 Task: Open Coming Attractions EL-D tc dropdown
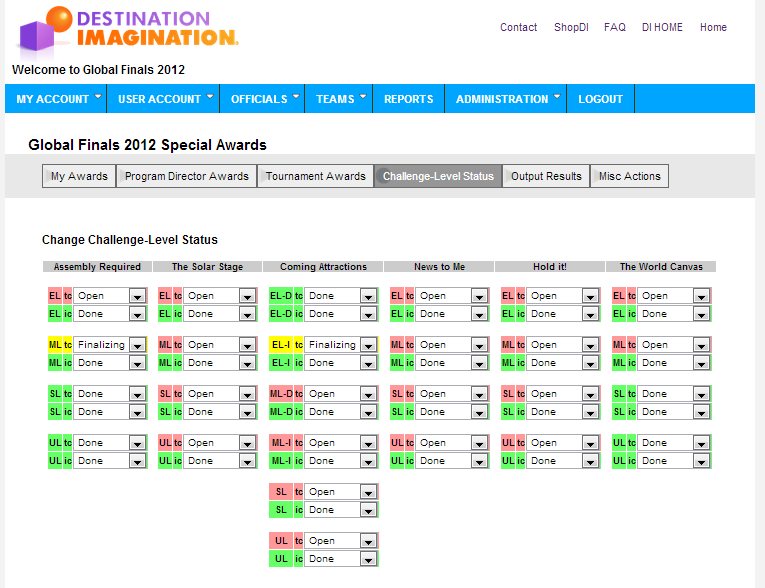(341, 296)
